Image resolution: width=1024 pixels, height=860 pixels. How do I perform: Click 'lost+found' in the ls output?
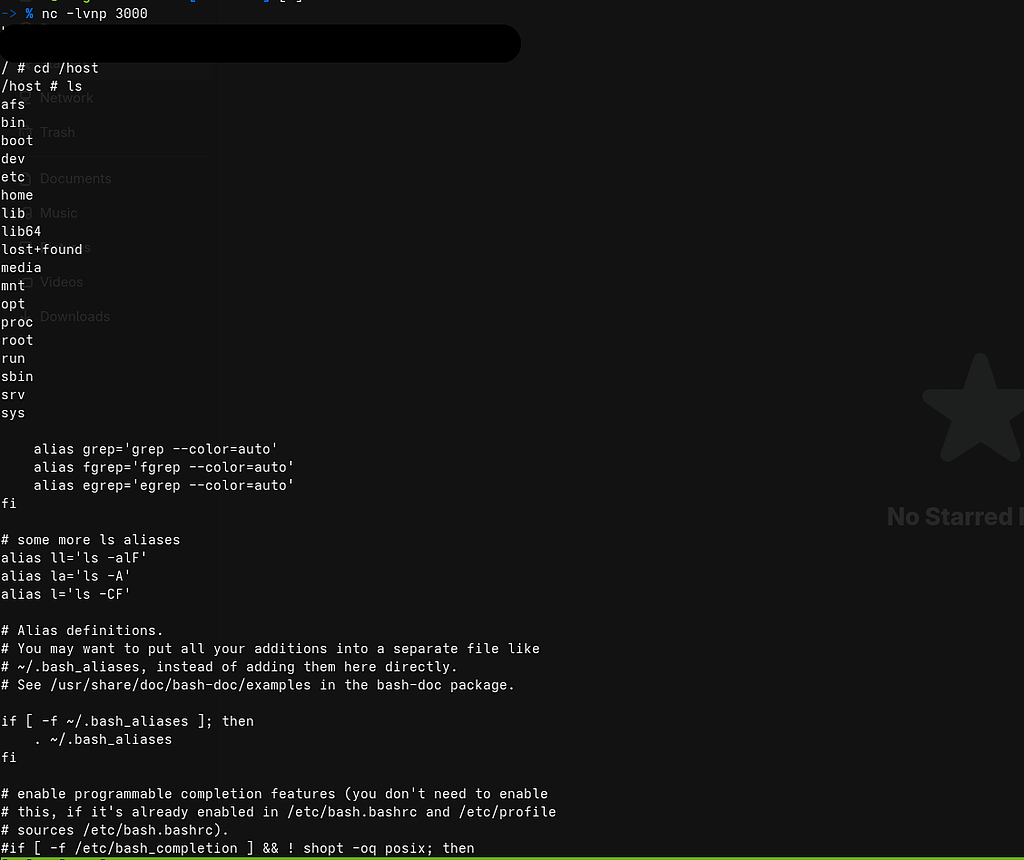[x=42, y=249]
